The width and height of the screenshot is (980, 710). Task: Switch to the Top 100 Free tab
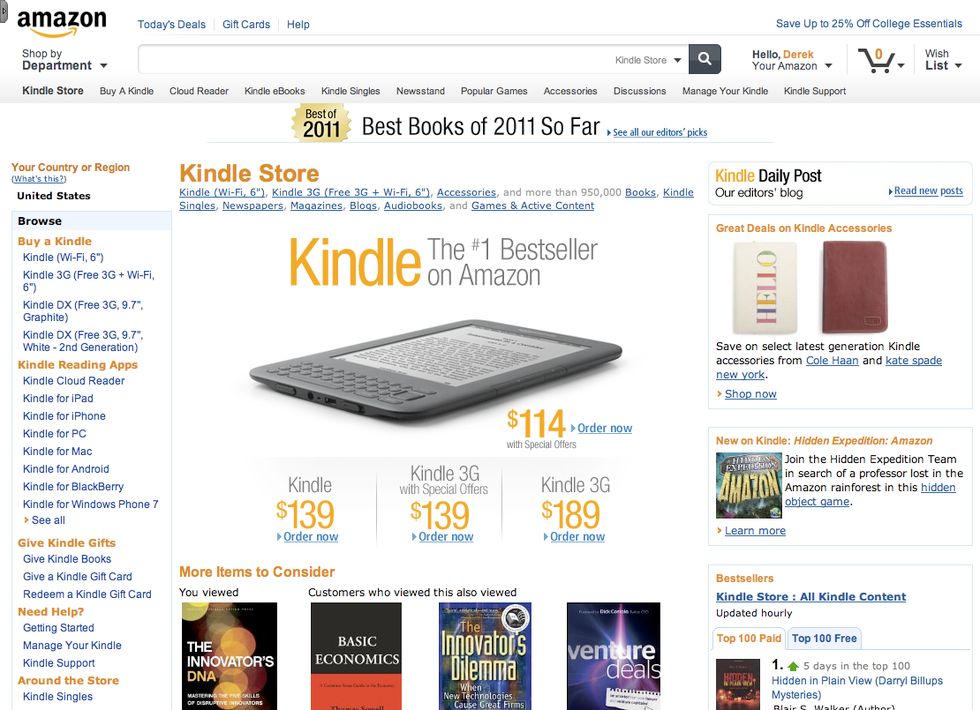(x=824, y=638)
